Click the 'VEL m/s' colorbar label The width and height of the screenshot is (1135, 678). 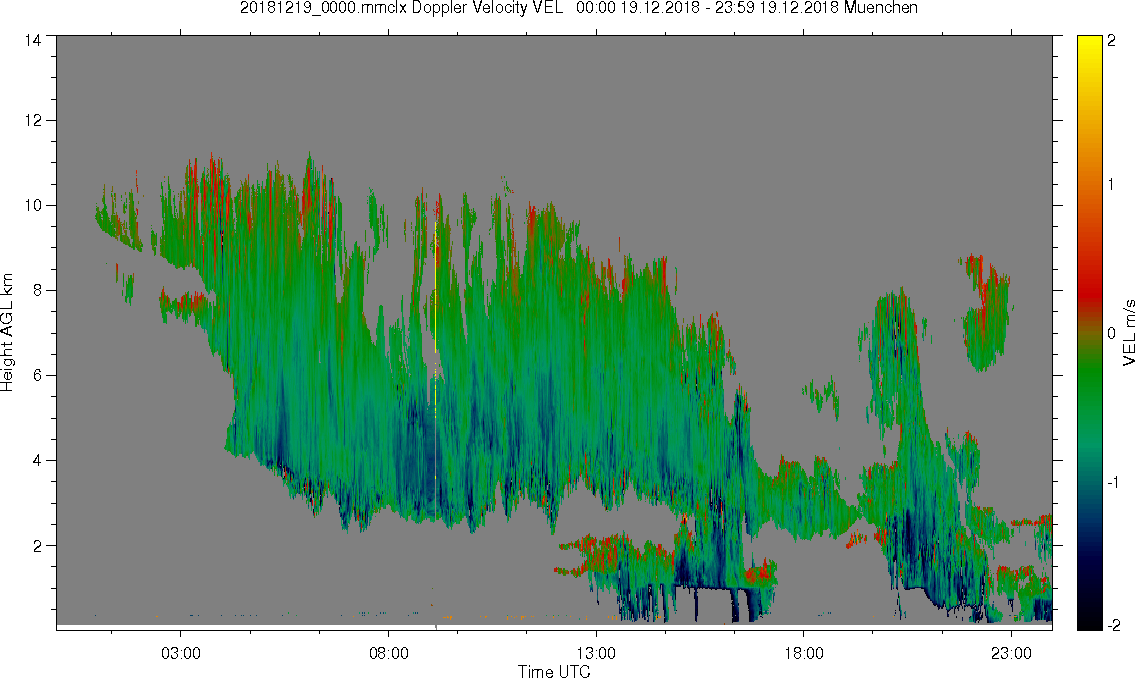[x=1128, y=331]
